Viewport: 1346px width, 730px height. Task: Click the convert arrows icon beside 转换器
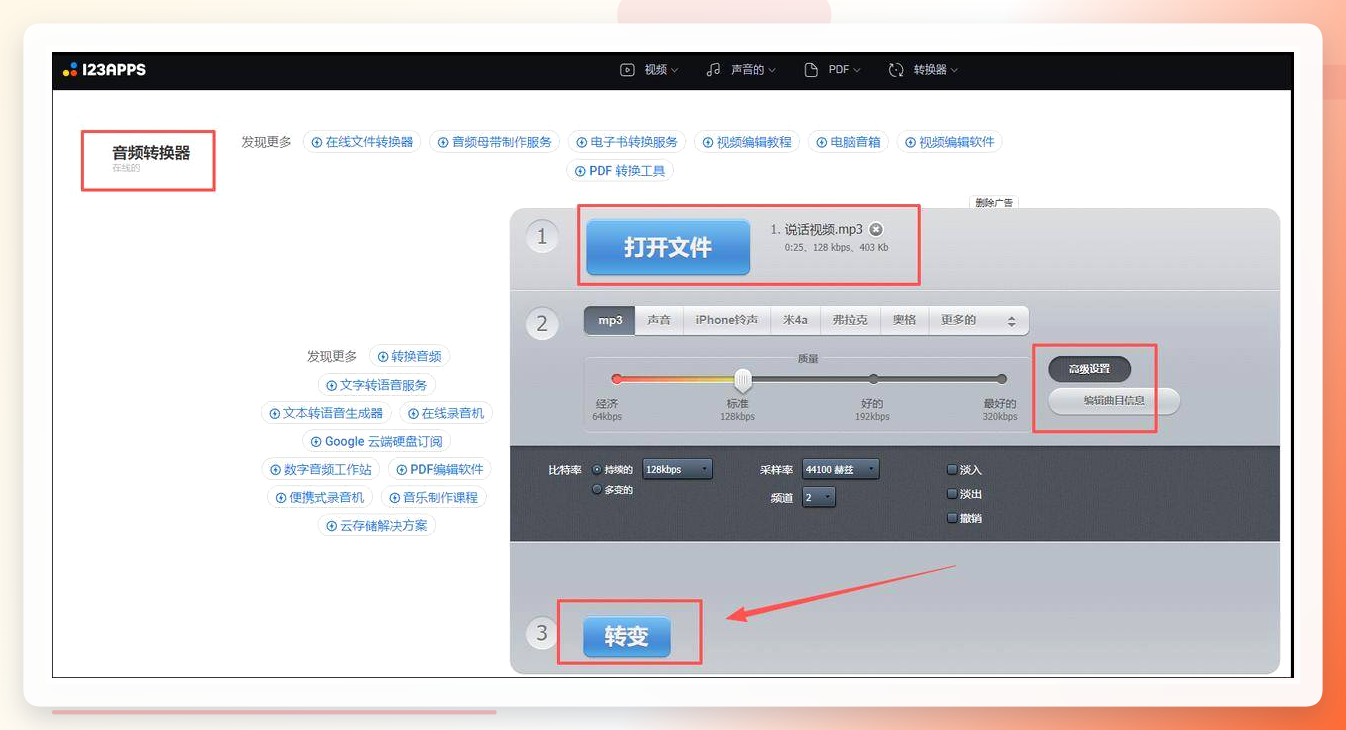point(895,70)
